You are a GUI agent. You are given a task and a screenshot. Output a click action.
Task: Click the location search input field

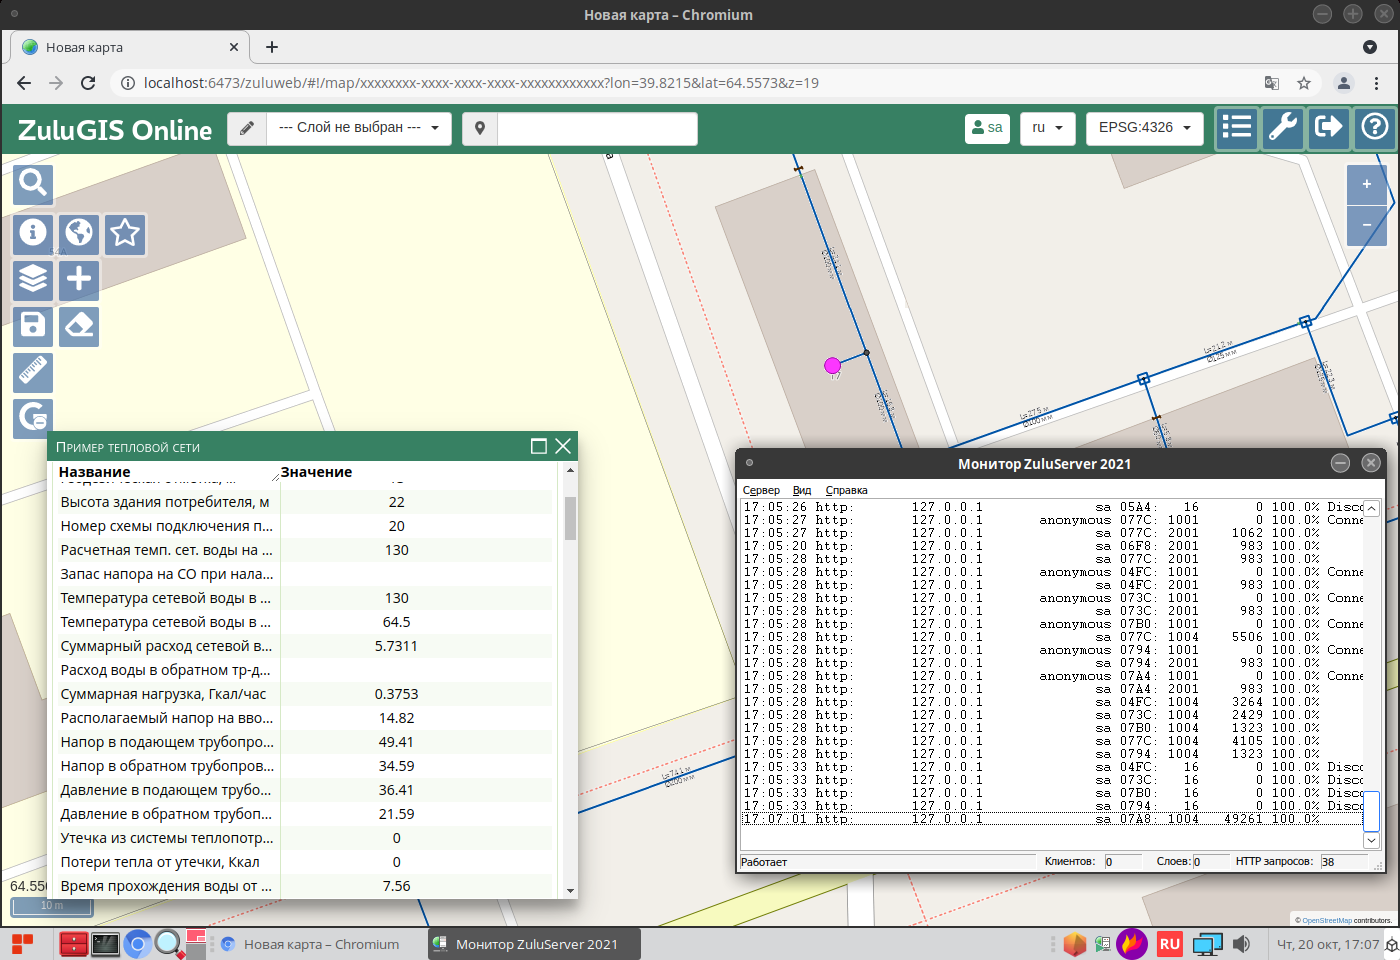click(597, 128)
